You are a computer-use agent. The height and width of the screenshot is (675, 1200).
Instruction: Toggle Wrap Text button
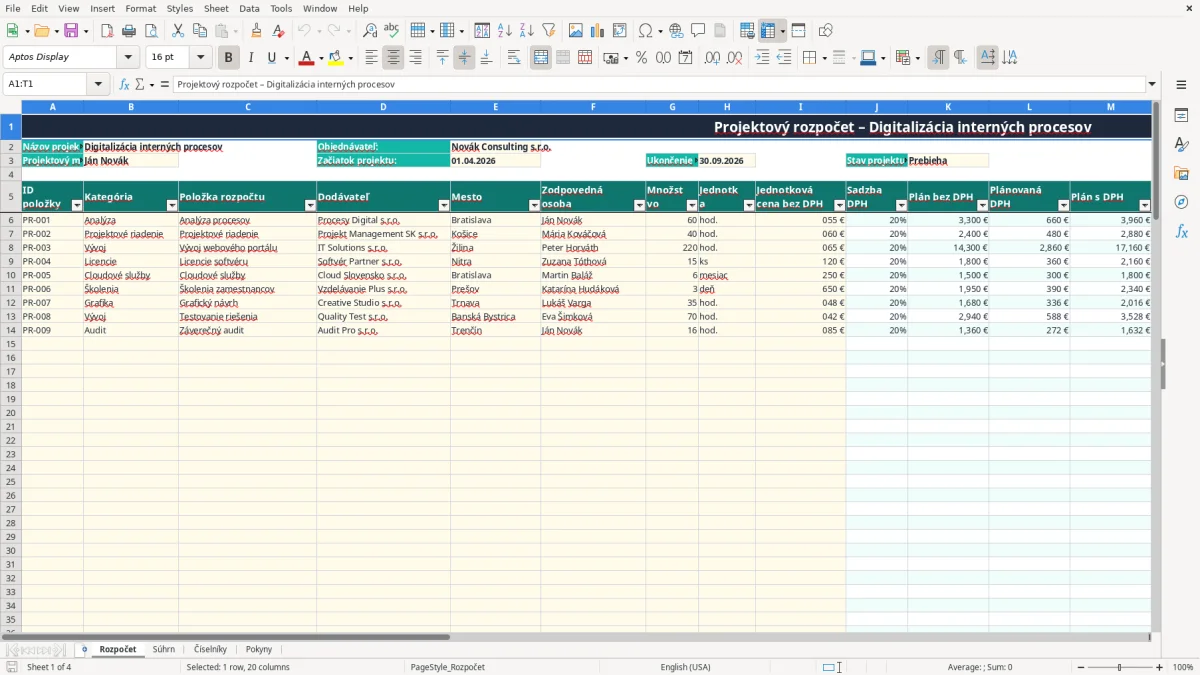(x=513, y=58)
